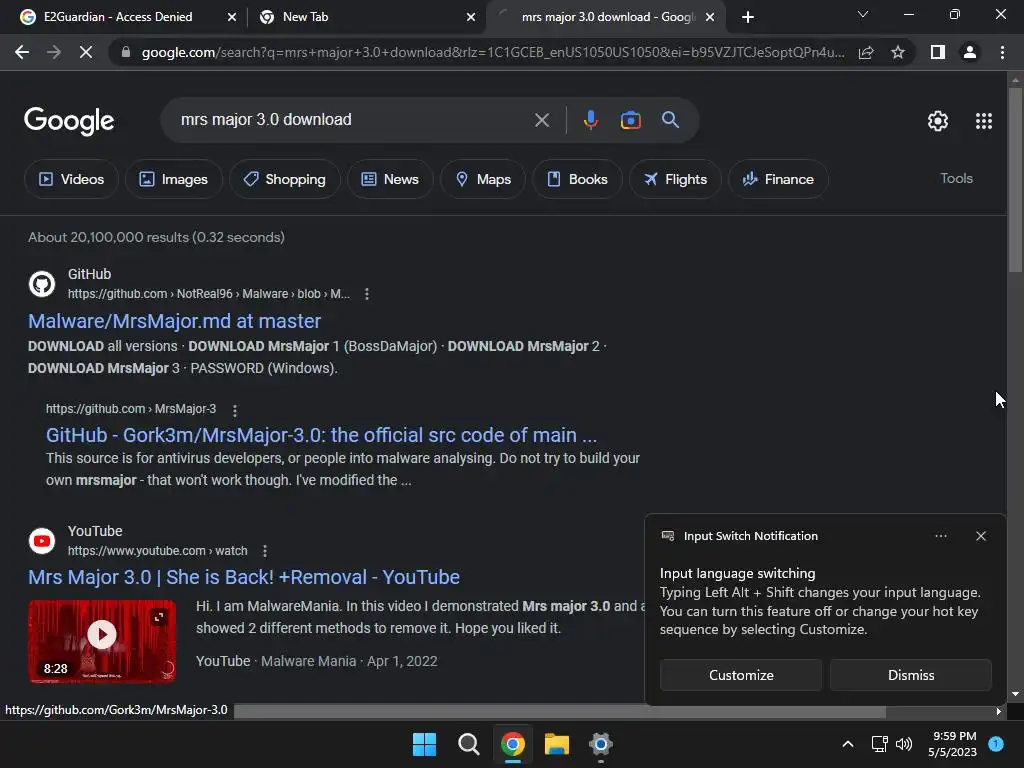Screen dimensions: 1024x768
Task: Close the New Tab tab
Action: coord(471,17)
